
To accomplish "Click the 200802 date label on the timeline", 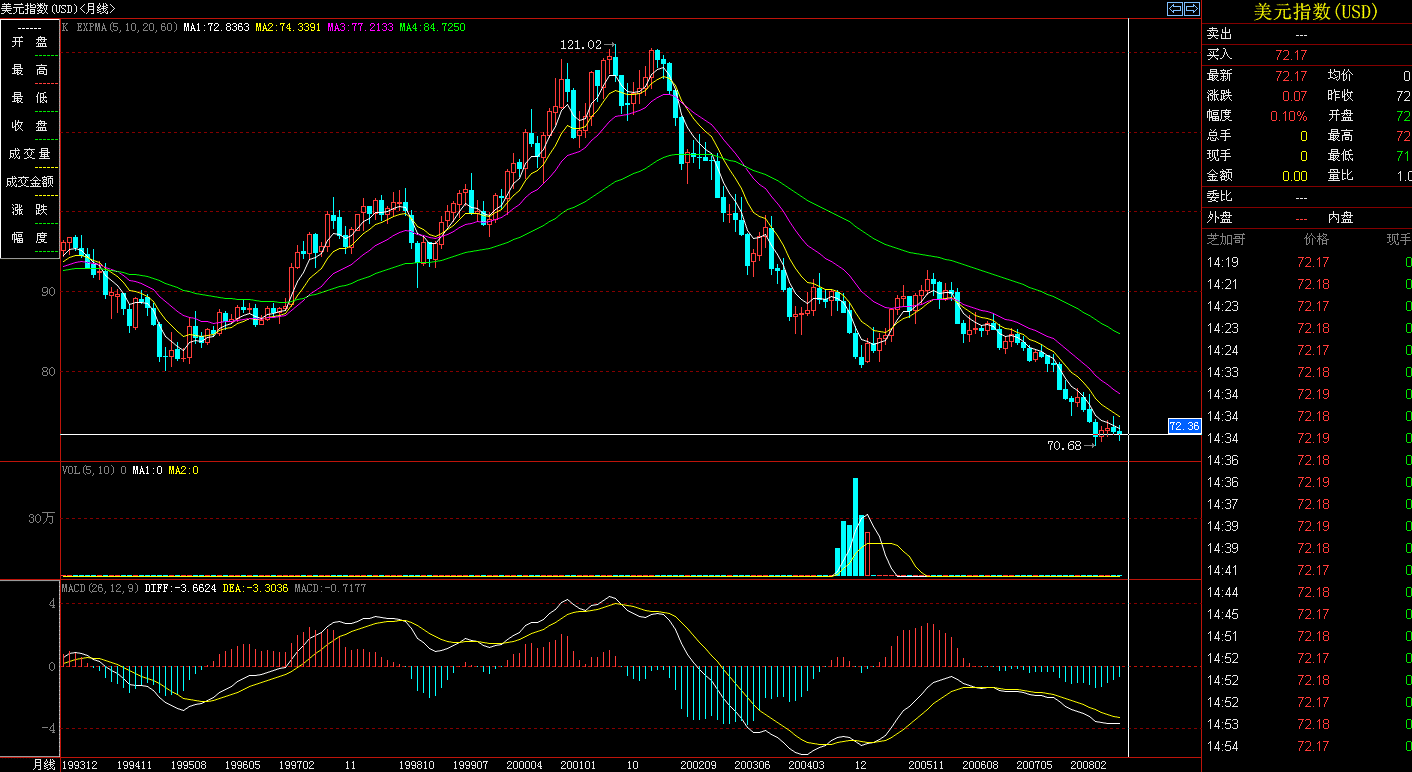I will point(1086,765).
